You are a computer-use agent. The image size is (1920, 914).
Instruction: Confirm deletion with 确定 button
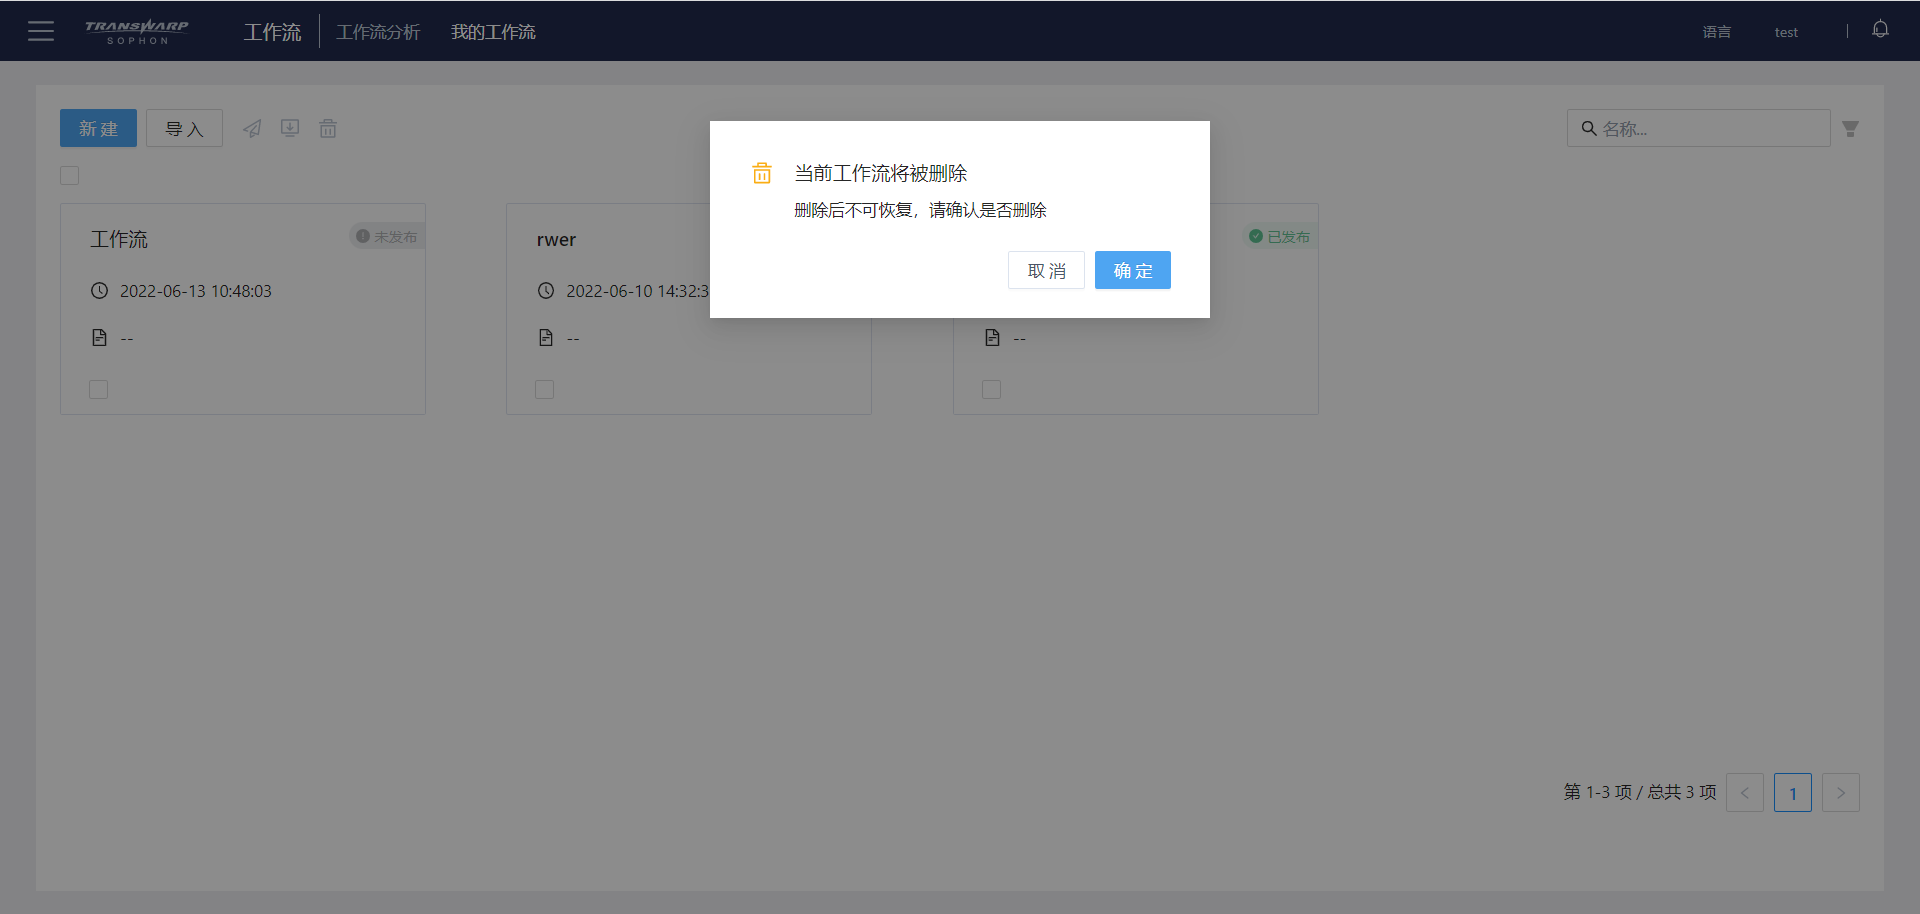1133,270
